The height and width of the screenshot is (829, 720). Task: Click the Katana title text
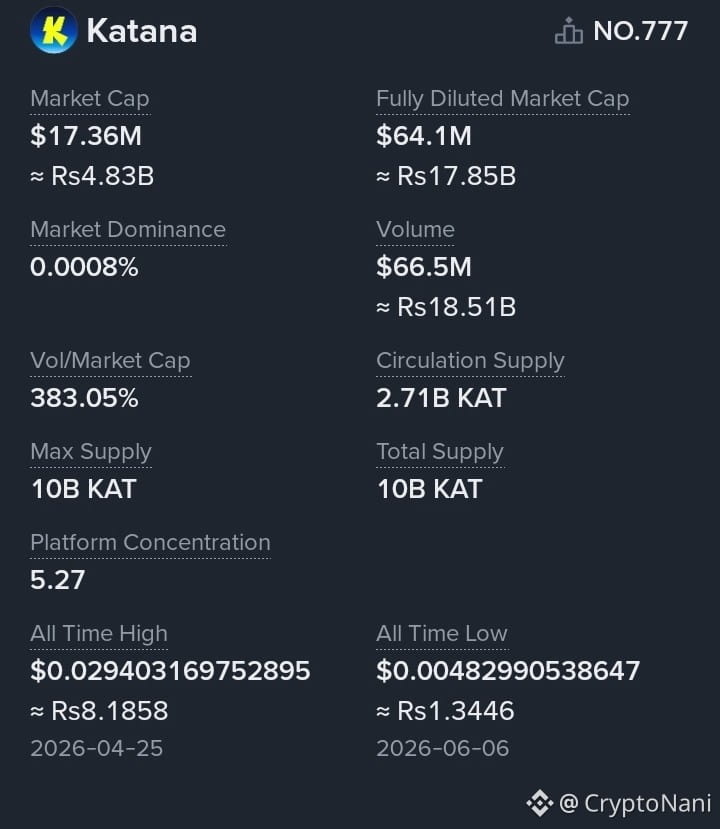click(x=142, y=31)
